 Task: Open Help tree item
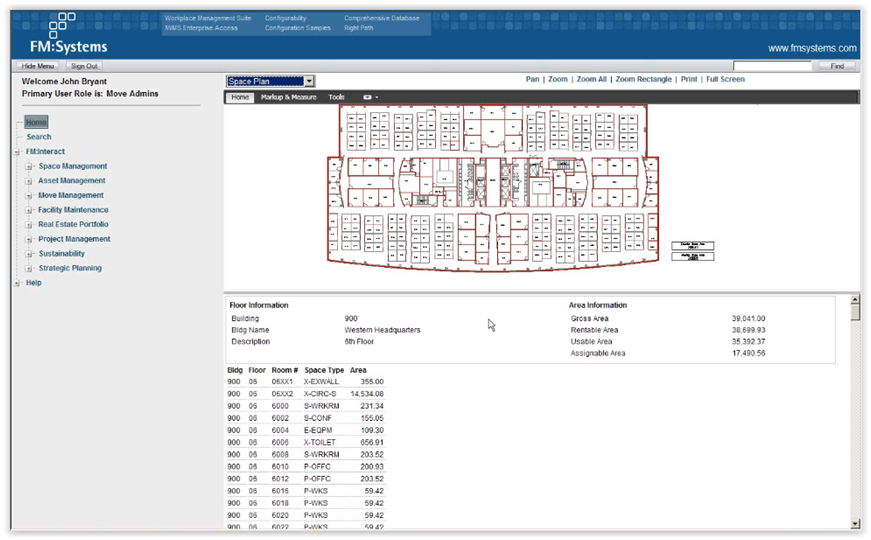[33, 283]
